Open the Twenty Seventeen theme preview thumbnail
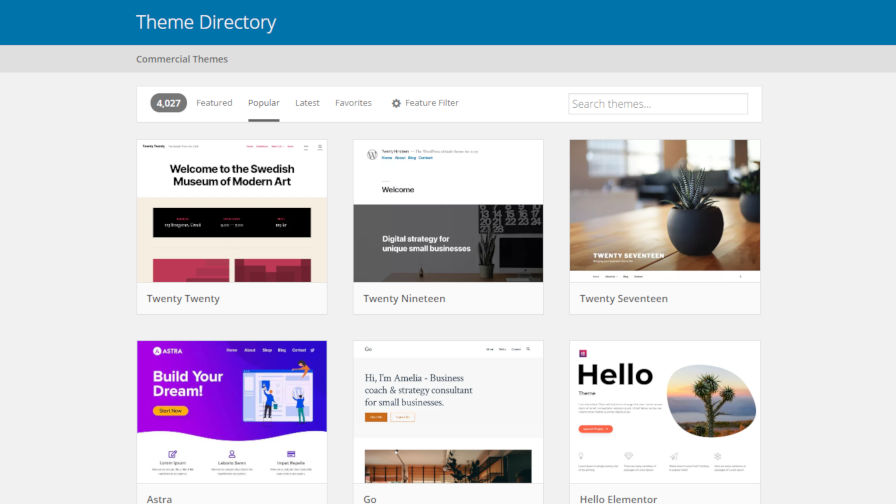This screenshot has height=504, width=896. [665, 211]
